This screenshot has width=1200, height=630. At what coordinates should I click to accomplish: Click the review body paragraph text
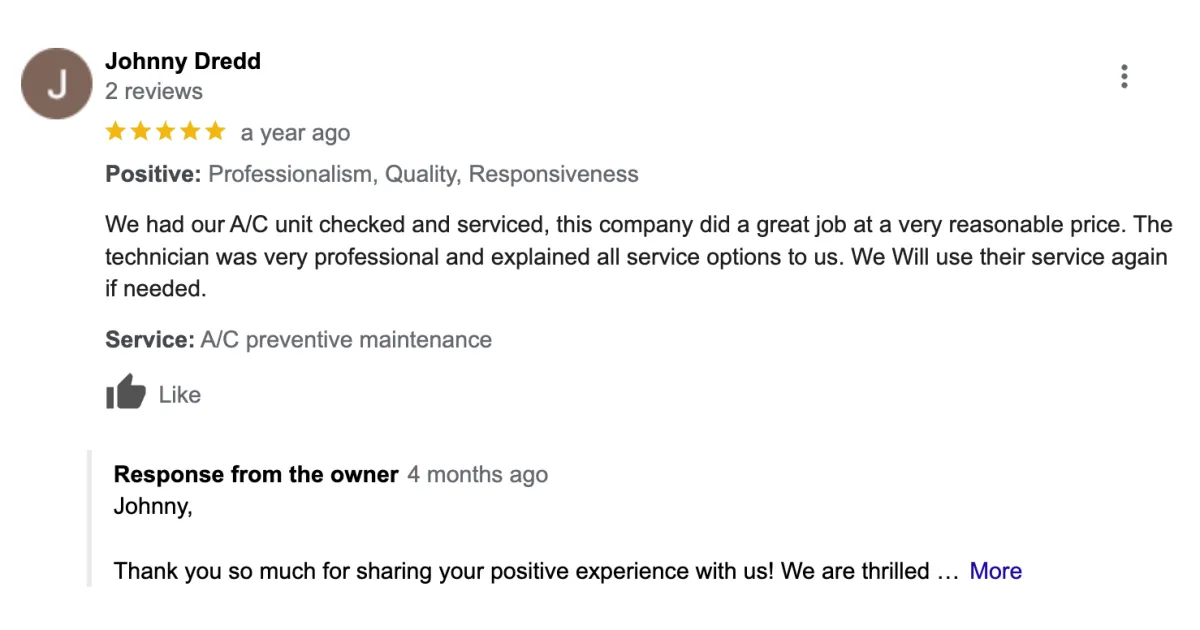click(638, 257)
